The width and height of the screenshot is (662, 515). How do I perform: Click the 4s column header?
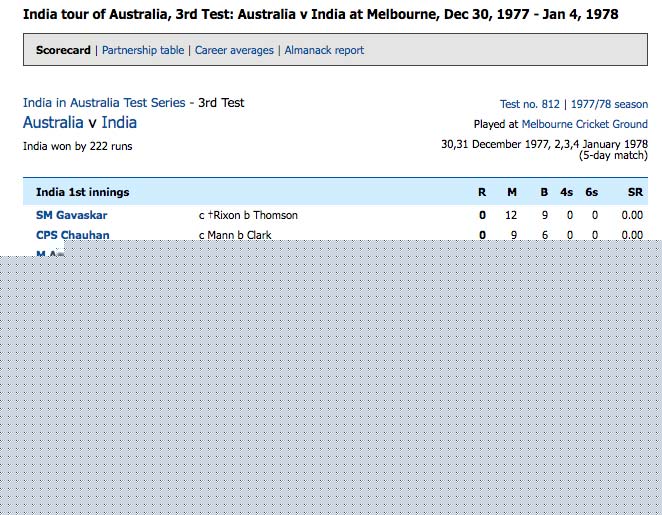click(567, 192)
